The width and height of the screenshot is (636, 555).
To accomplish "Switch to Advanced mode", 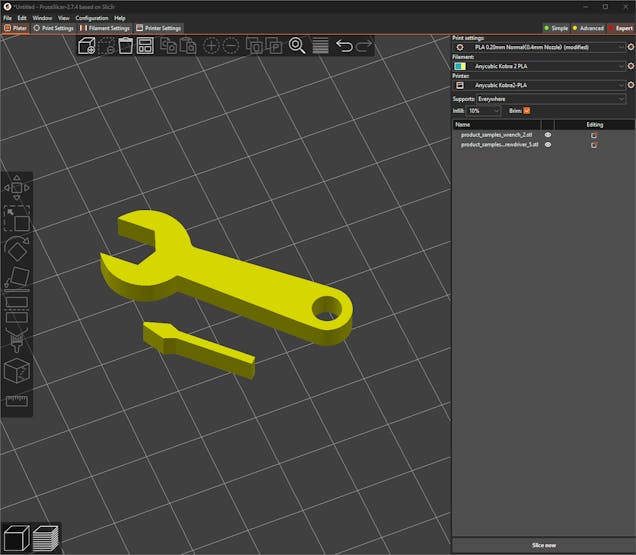I will point(588,28).
